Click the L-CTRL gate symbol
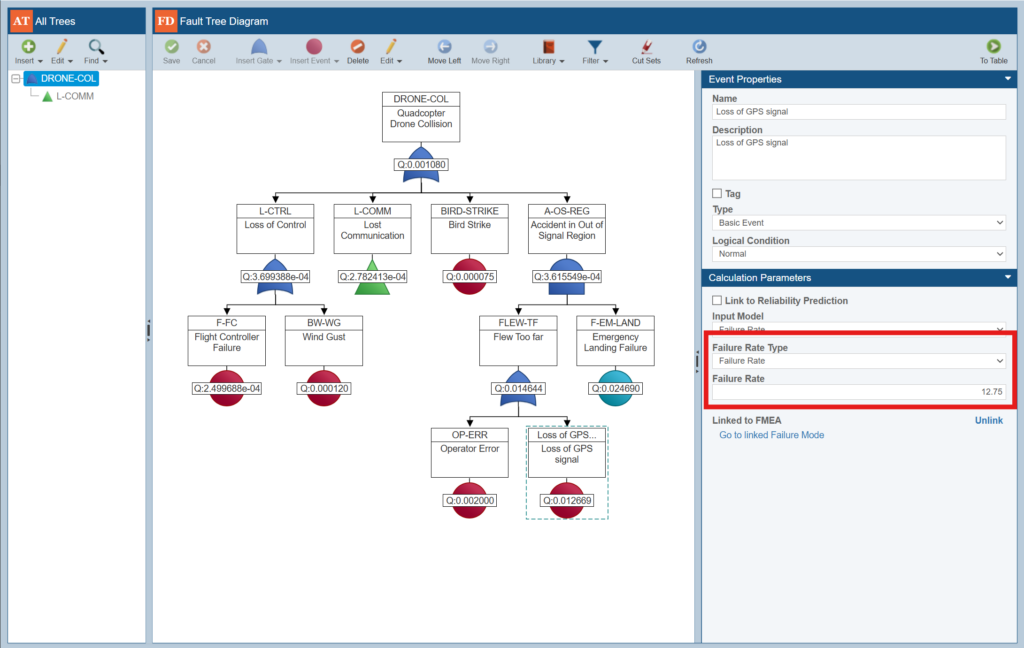The height and width of the screenshot is (648, 1024). (275, 277)
